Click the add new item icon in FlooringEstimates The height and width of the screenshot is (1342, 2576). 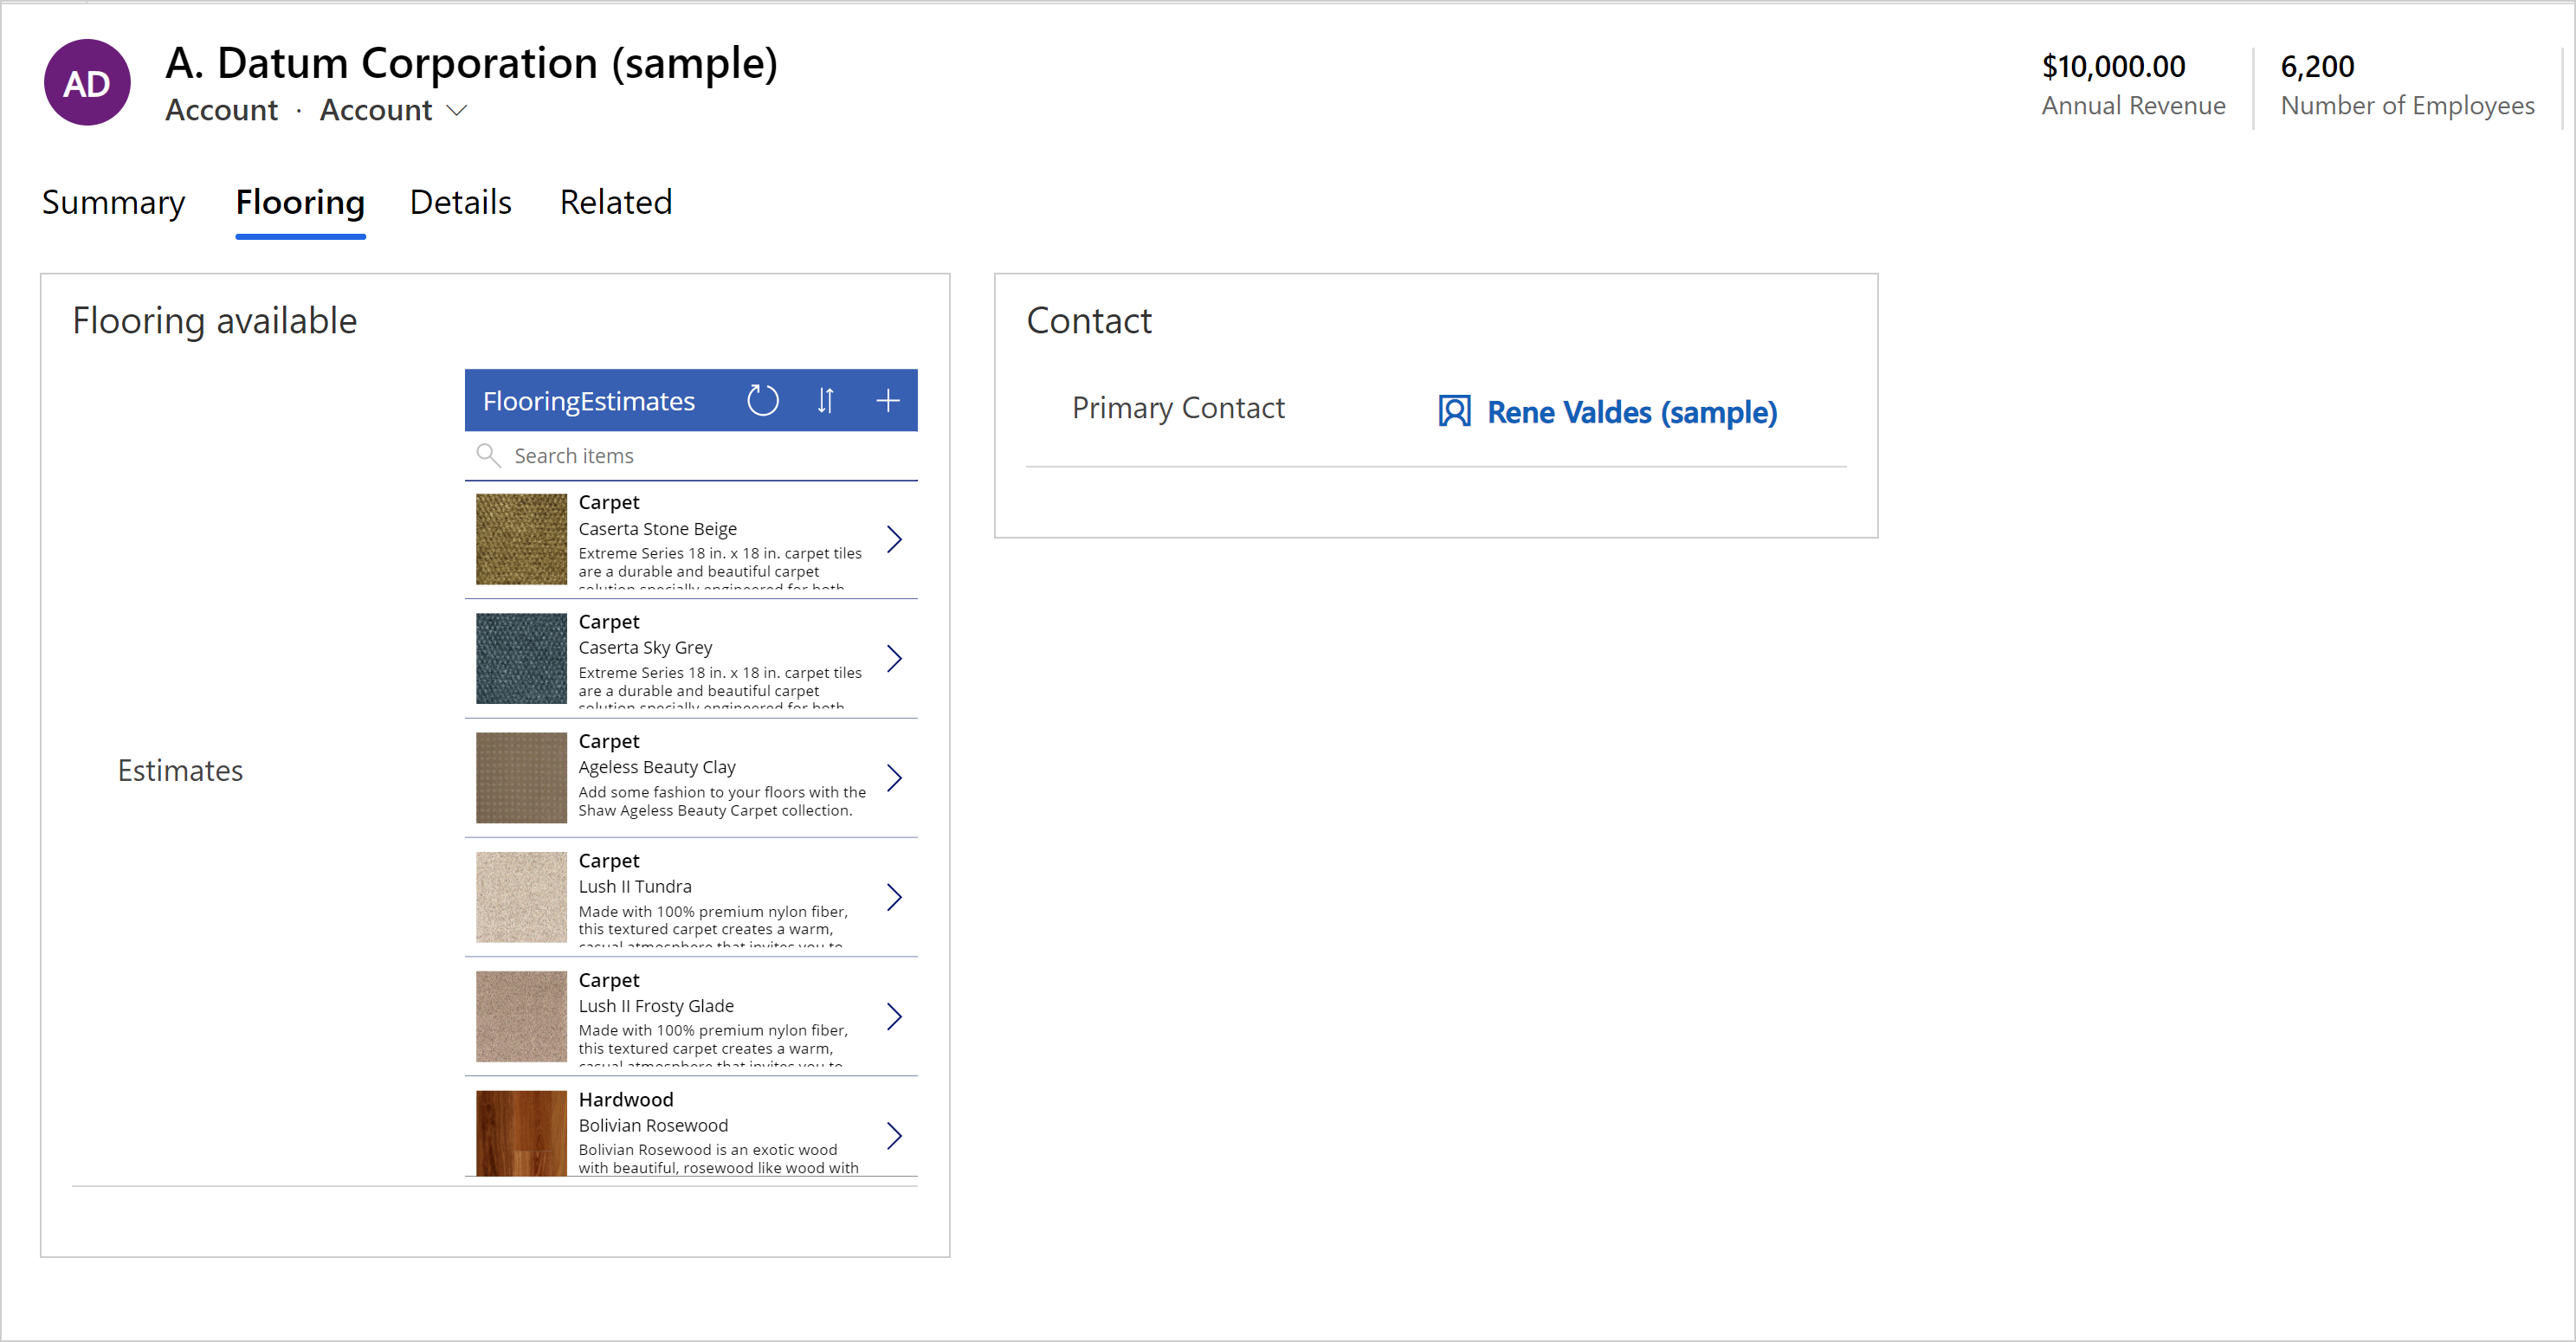point(889,400)
